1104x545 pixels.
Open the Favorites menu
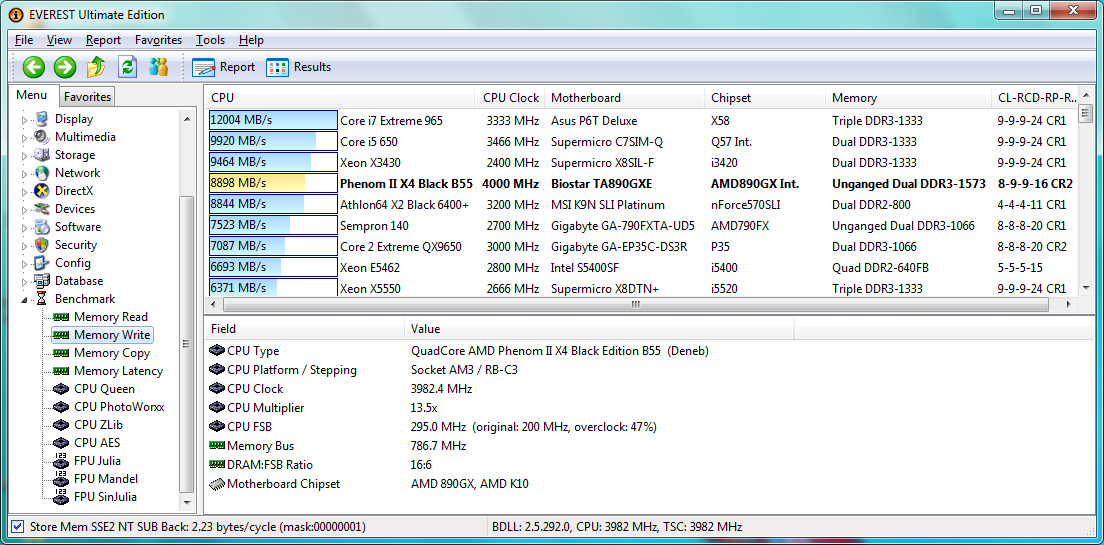[158, 40]
